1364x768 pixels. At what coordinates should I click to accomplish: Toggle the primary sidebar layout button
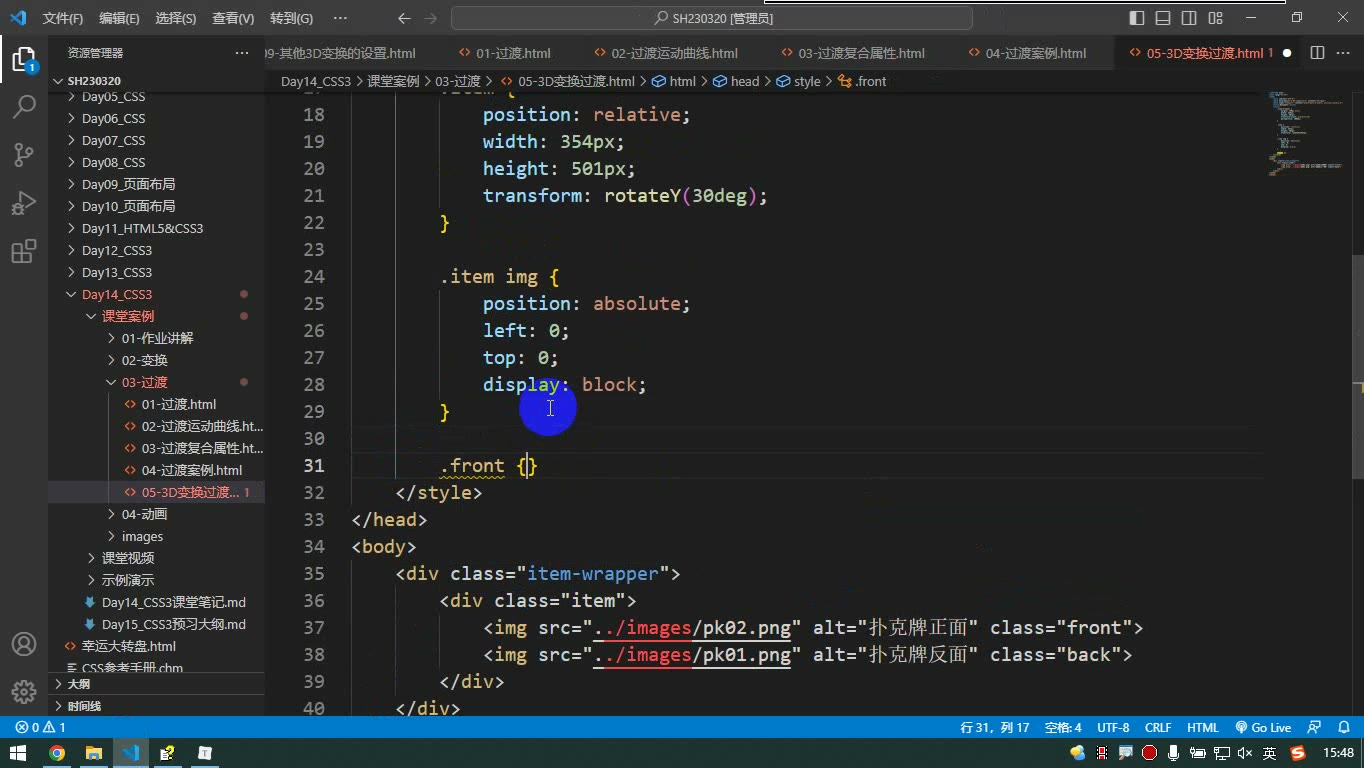(1137, 18)
